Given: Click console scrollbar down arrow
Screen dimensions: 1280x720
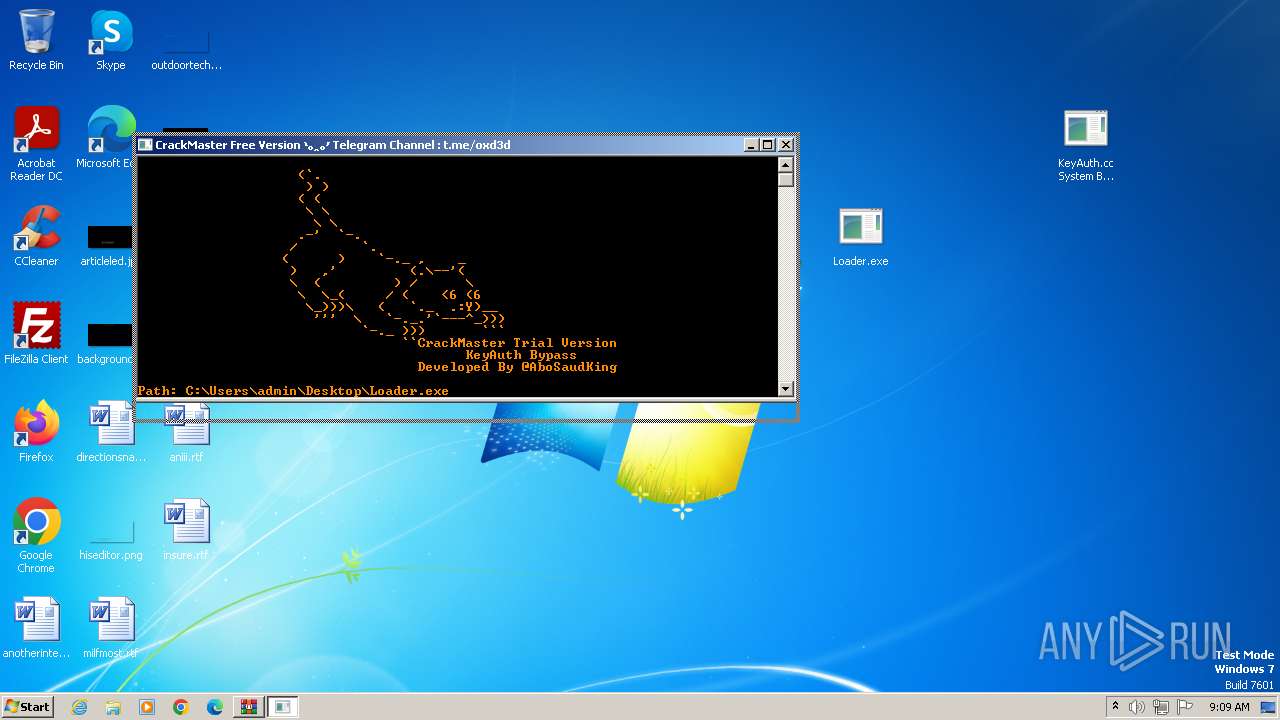Looking at the screenshot, I should click(786, 389).
